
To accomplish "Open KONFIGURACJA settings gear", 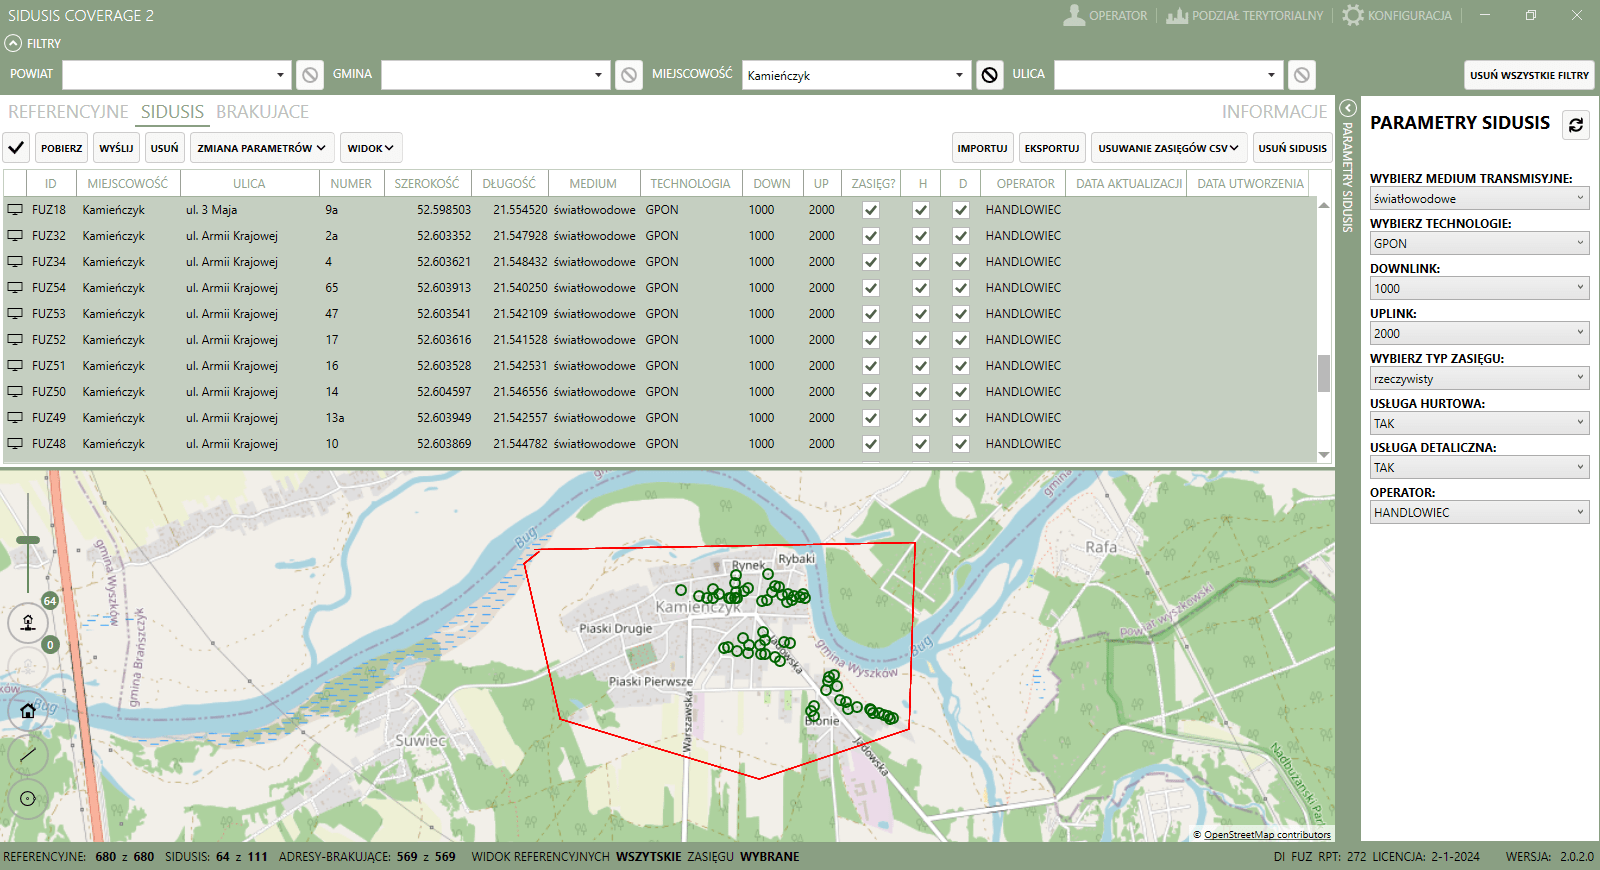I will pos(1353,15).
